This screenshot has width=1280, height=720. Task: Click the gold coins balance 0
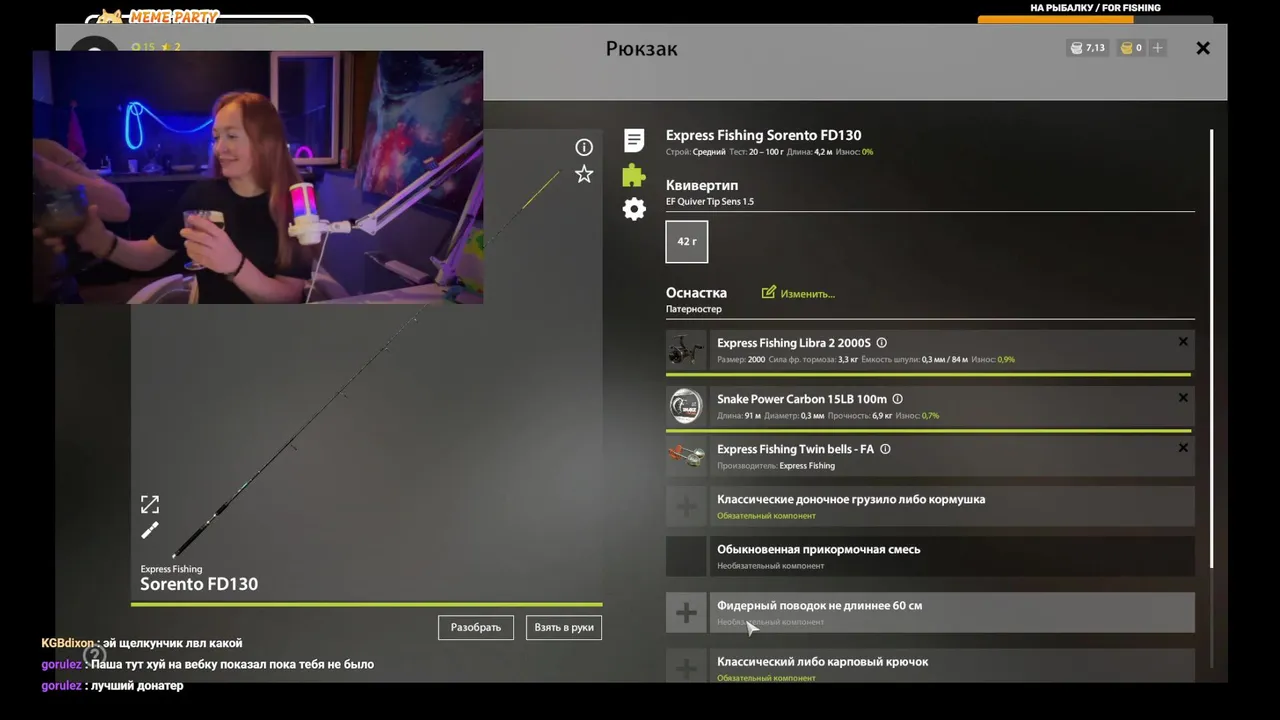1132,47
